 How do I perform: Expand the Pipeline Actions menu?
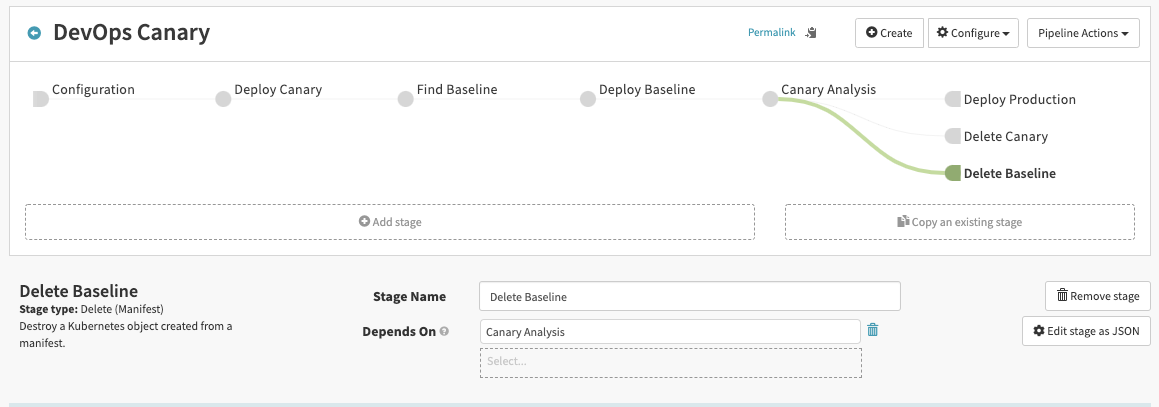(x=1083, y=33)
